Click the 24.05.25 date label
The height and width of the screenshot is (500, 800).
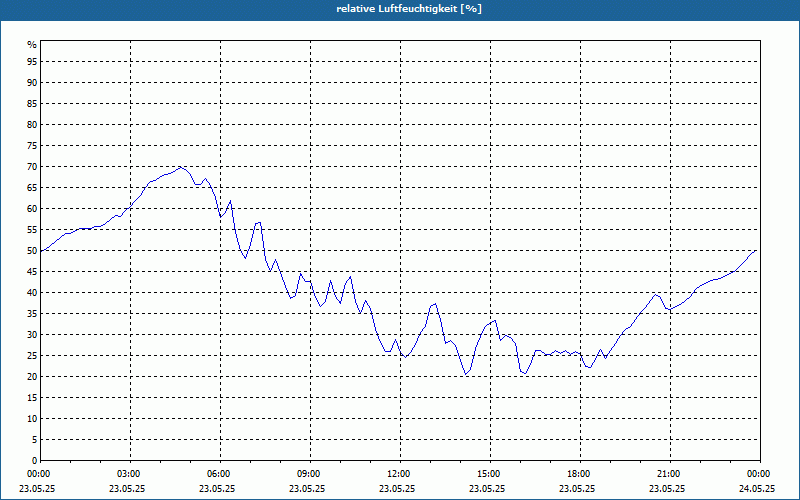(x=757, y=489)
